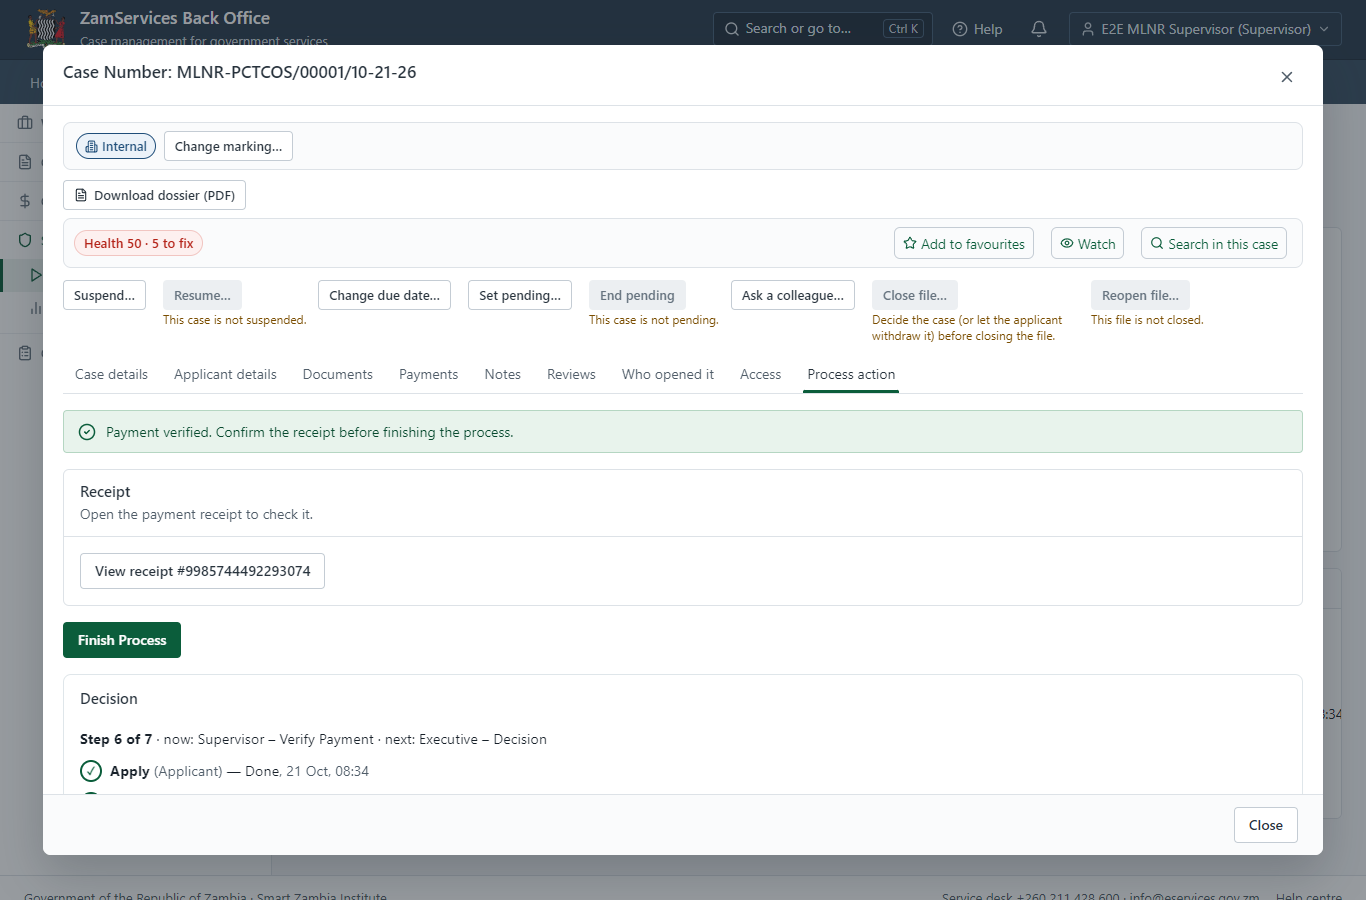Open the Applicant details tab
The height and width of the screenshot is (900, 1366).
pyautogui.click(x=225, y=374)
